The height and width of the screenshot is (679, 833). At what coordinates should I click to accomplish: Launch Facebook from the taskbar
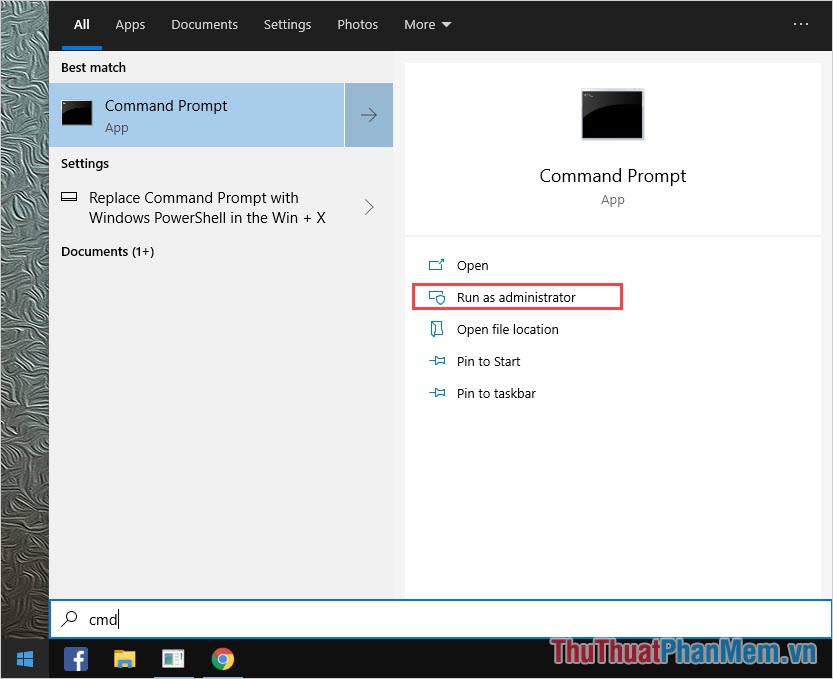tap(76, 659)
